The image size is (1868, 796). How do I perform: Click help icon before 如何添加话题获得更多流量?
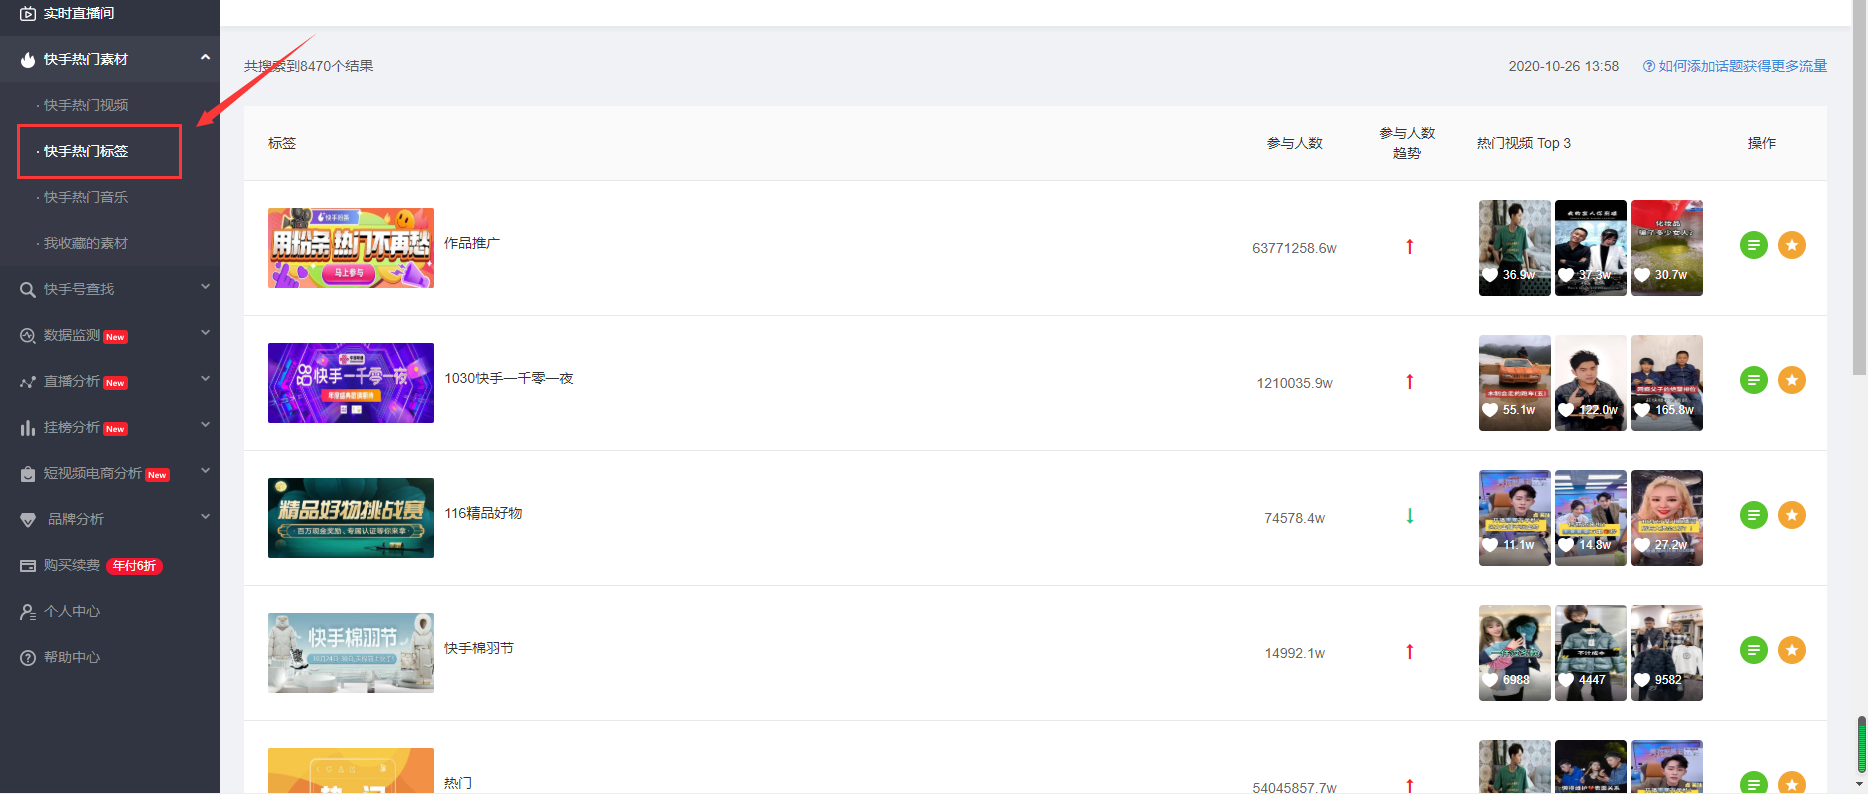click(1648, 66)
